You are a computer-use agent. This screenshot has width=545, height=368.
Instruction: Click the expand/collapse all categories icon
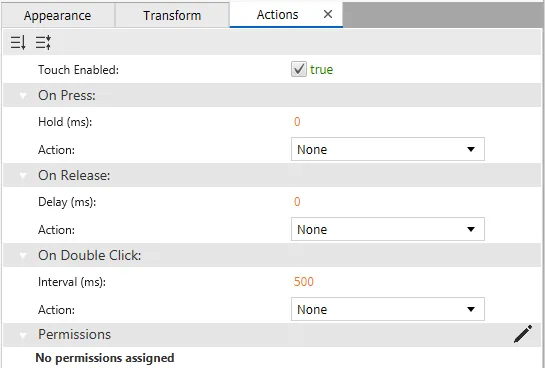[43, 42]
